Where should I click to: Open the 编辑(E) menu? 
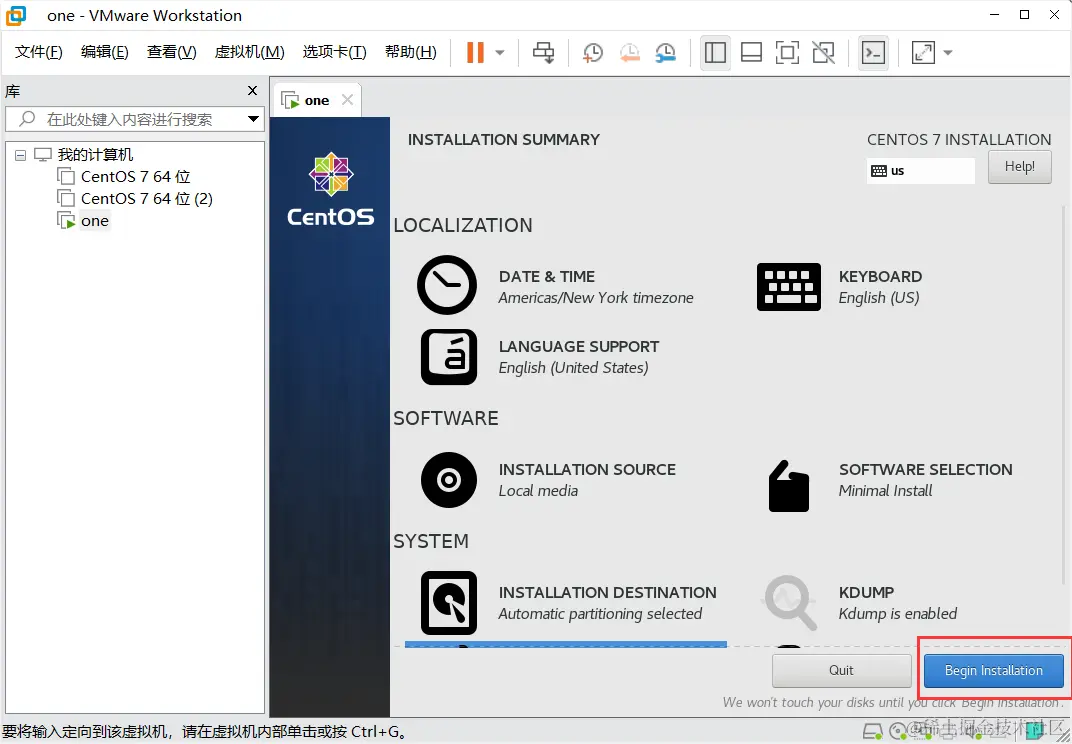click(104, 52)
